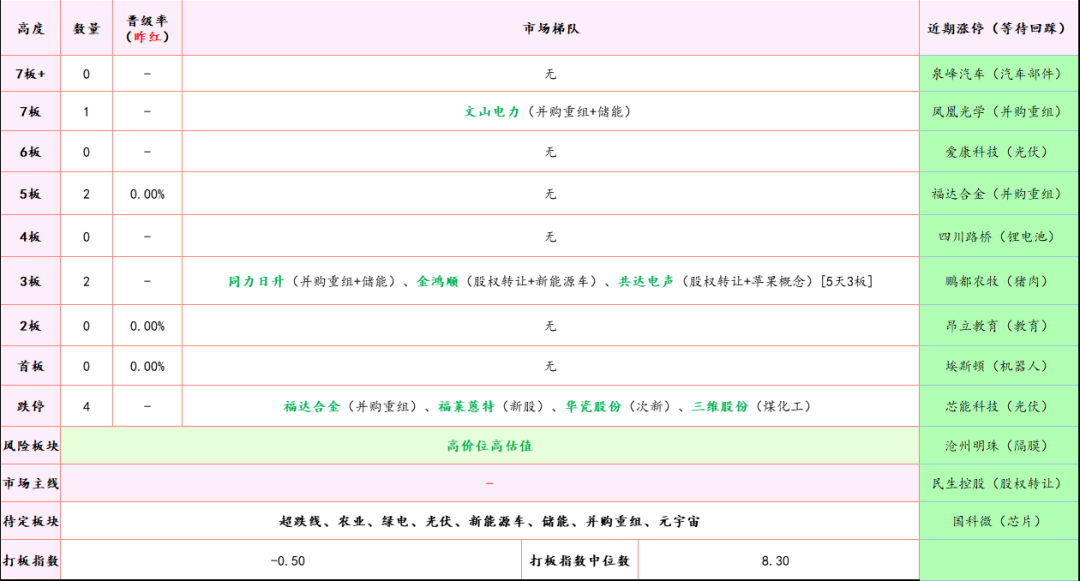Select the 7板 row label
The width and height of the screenshot is (1080, 581).
click(30, 112)
